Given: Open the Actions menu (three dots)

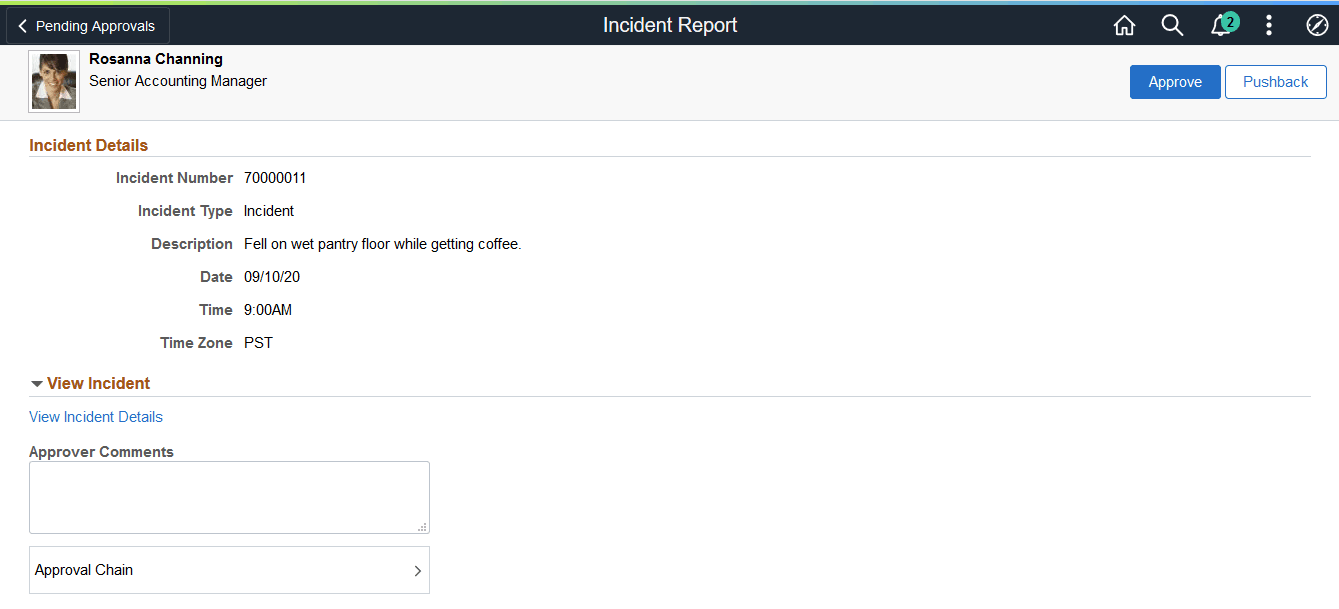Looking at the screenshot, I should coord(1268,25).
